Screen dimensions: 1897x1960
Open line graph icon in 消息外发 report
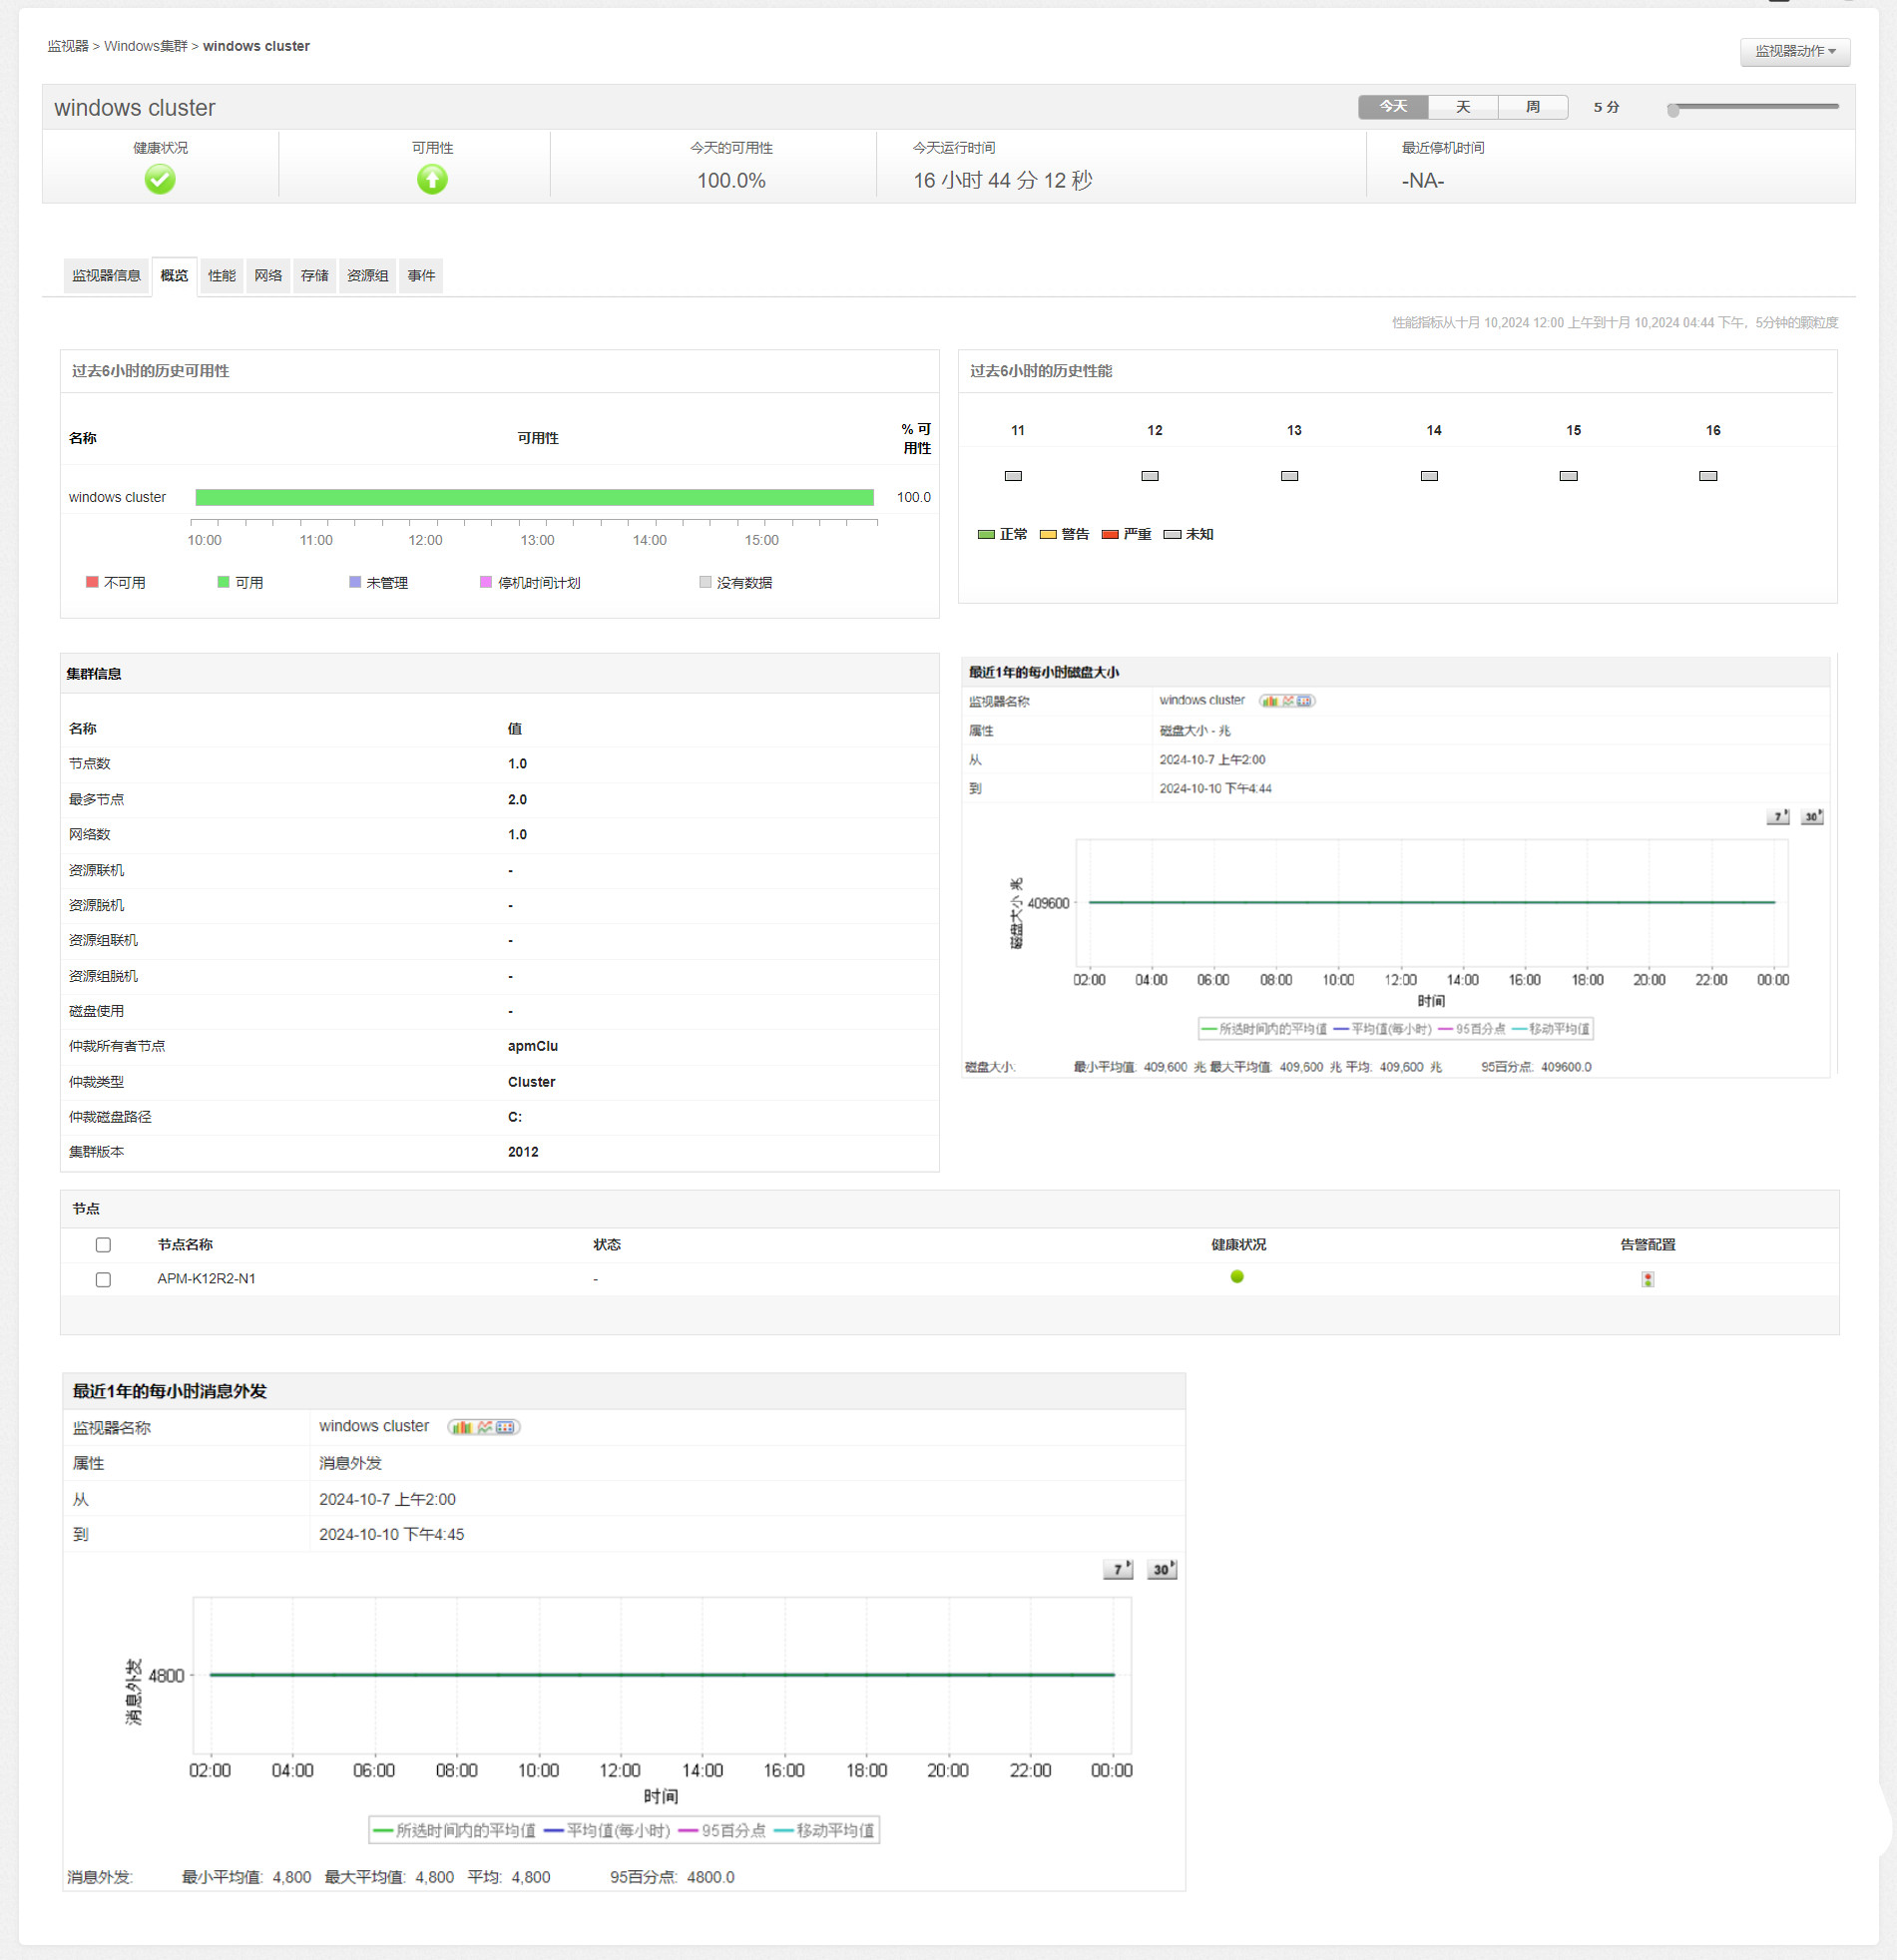pos(485,1427)
